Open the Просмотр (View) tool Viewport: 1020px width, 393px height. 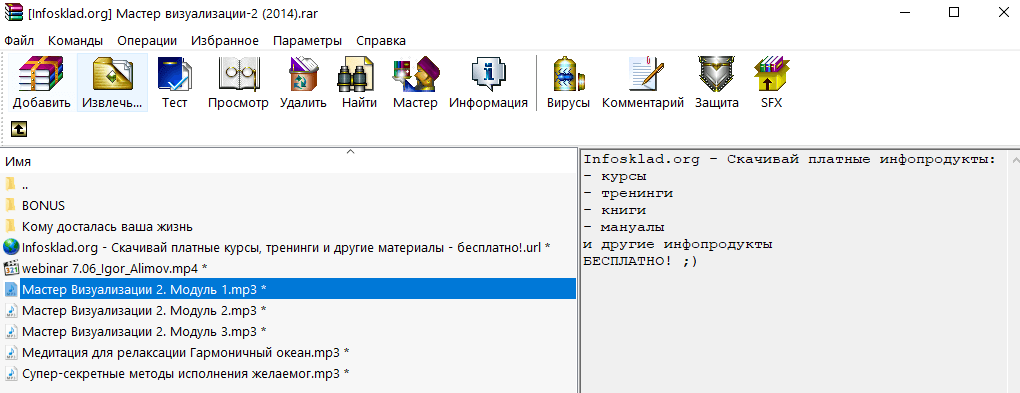click(238, 74)
